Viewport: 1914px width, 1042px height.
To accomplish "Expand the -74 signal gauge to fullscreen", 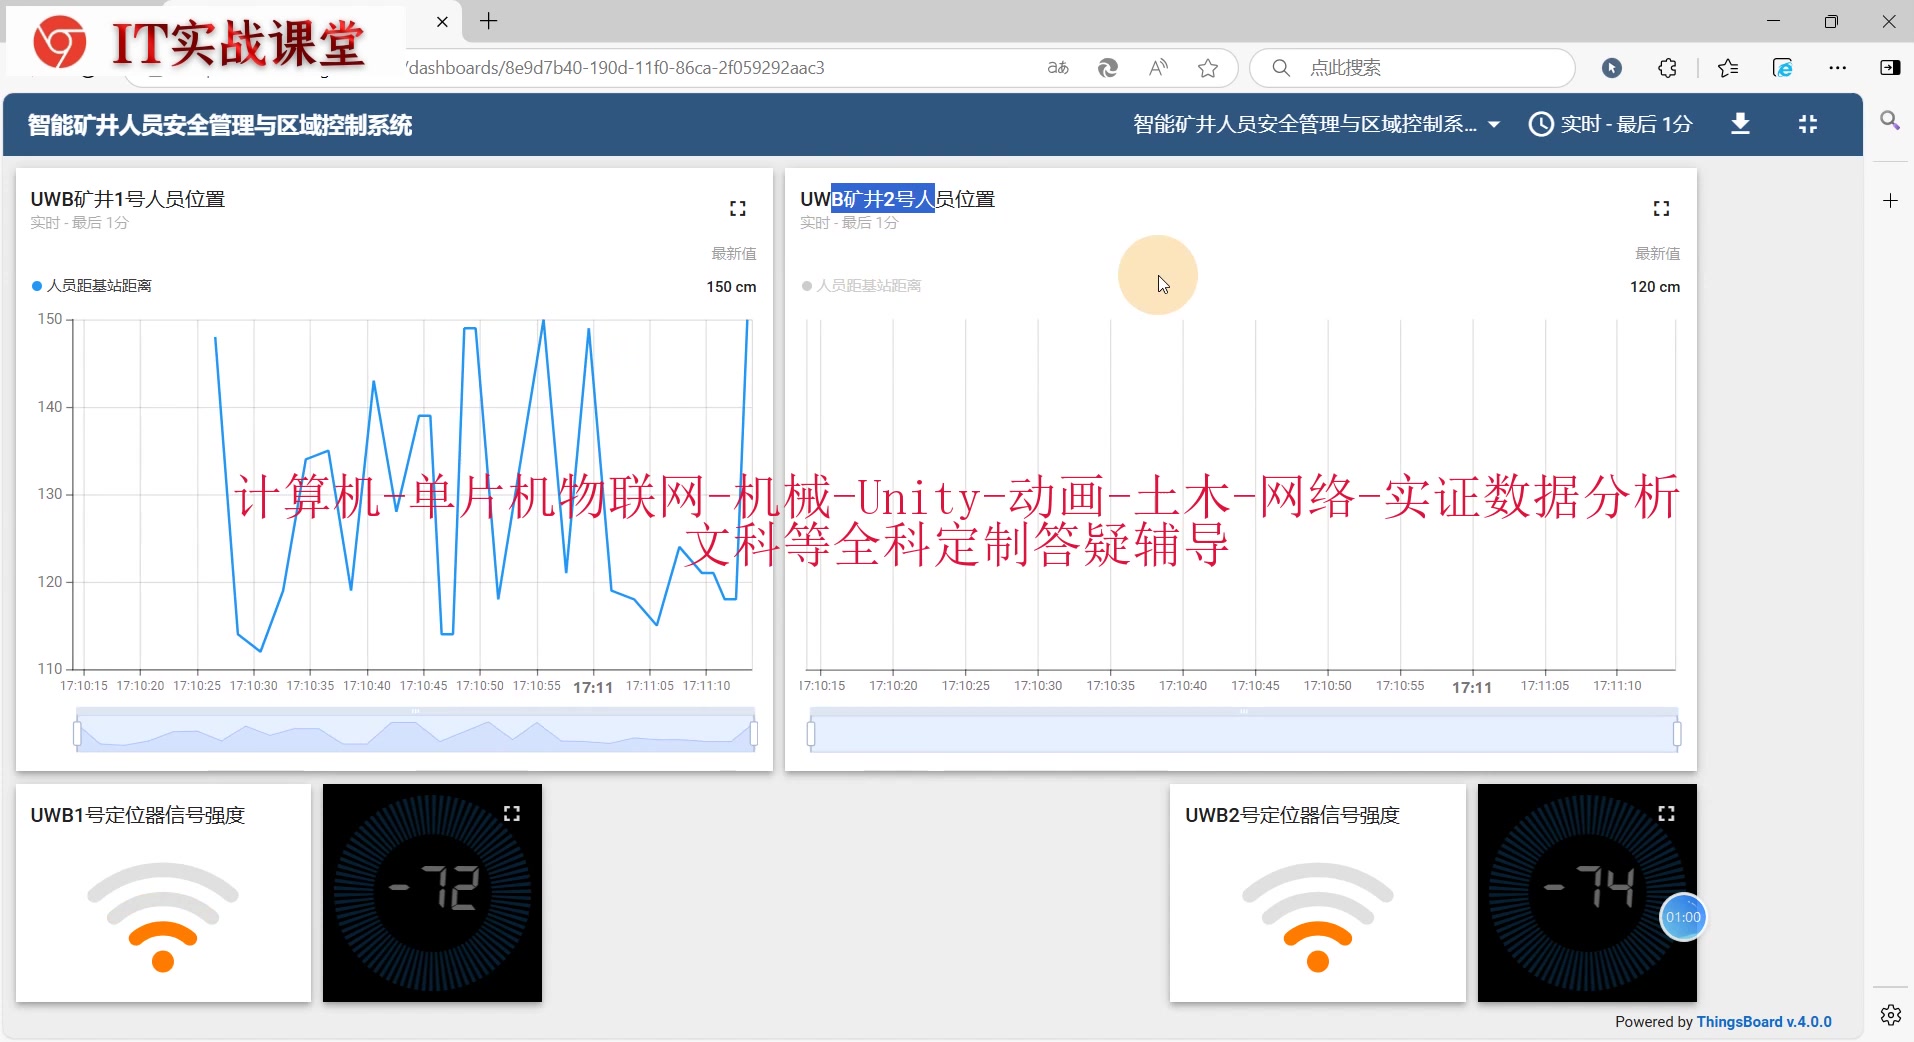I will click(1667, 814).
